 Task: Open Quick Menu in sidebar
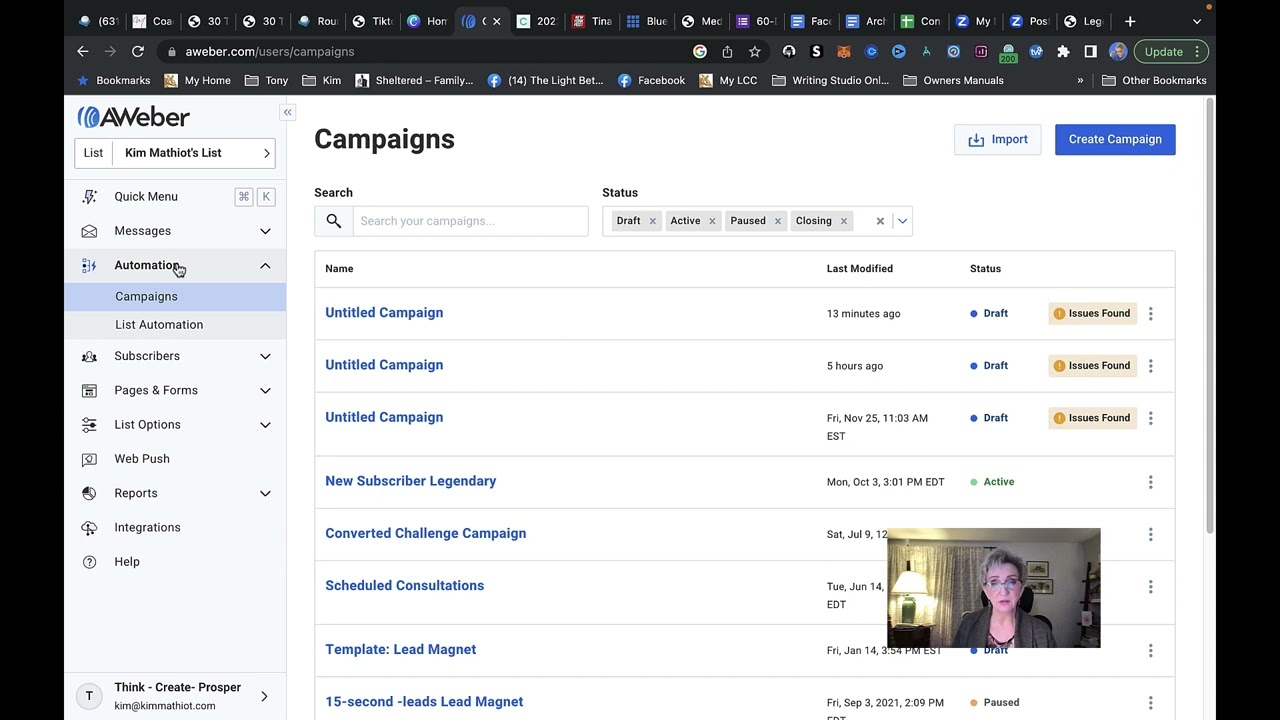(x=146, y=197)
